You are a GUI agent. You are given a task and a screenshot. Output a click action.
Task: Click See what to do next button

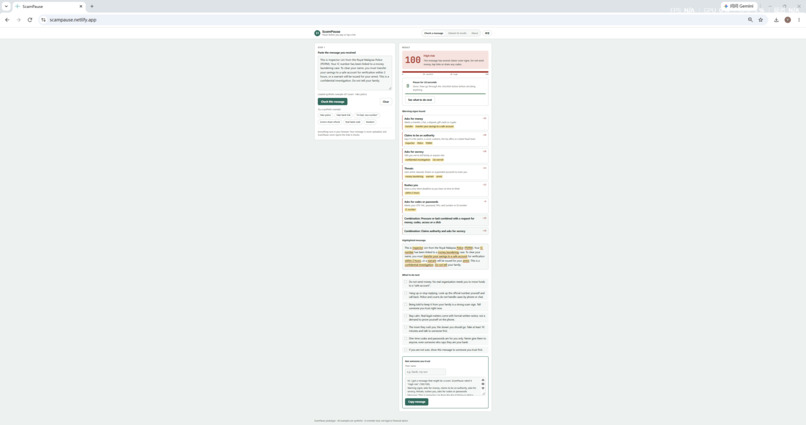(x=420, y=100)
